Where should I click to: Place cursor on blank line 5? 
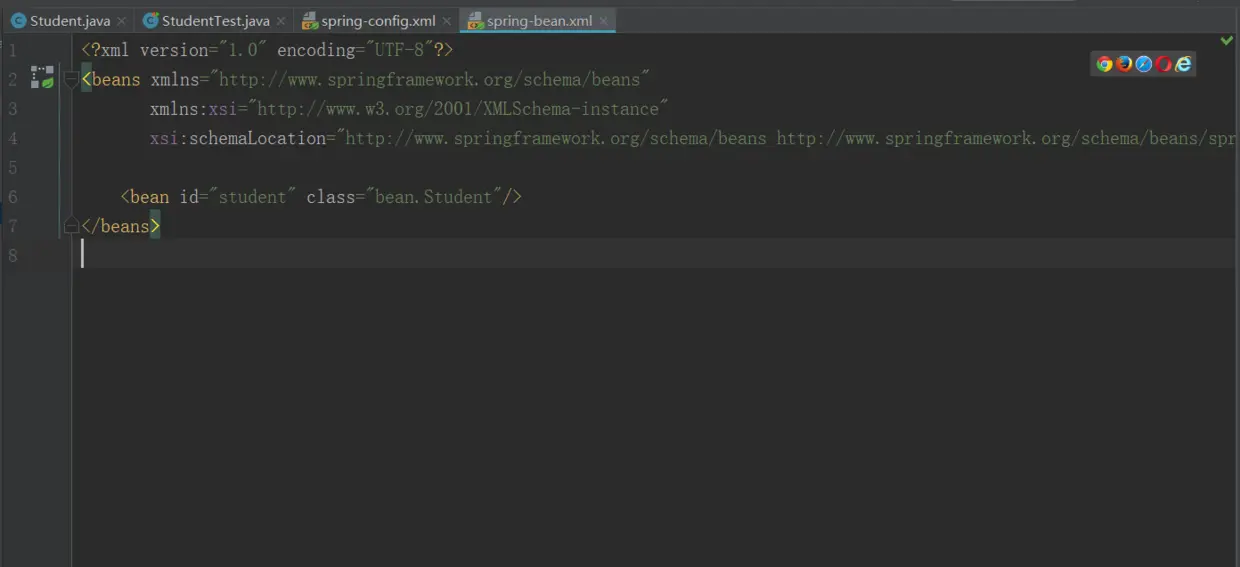[656, 167]
